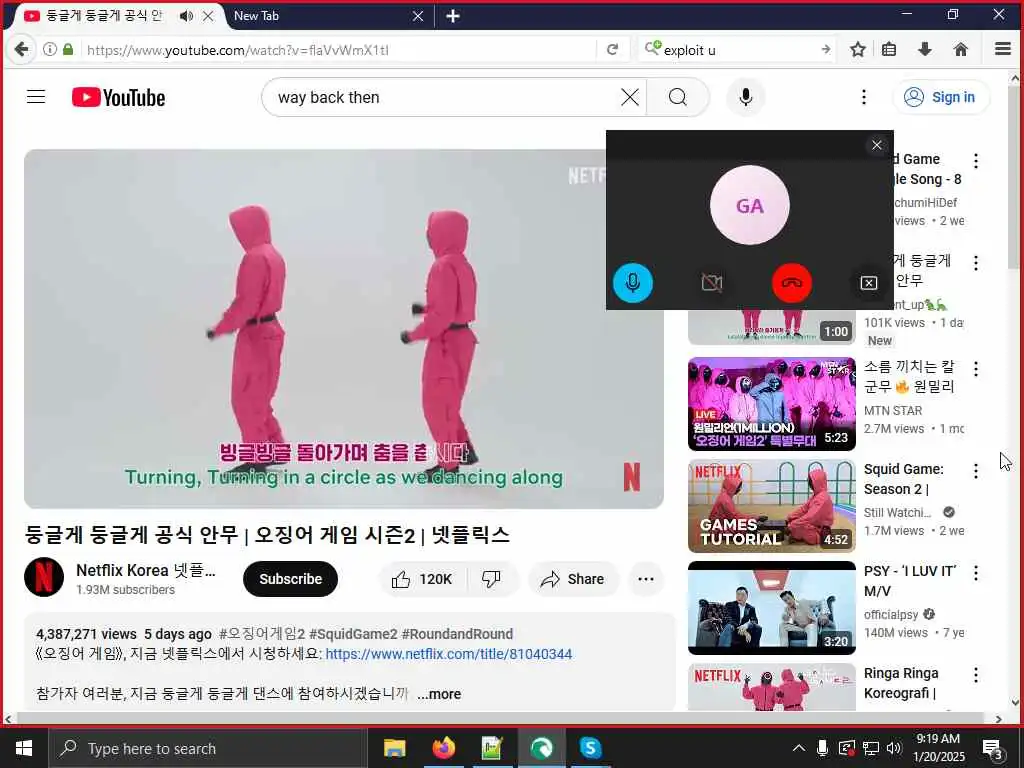Open the Windows Start menu
Image resolution: width=1024 pixels, height=768 pixels.
point(24,748)
